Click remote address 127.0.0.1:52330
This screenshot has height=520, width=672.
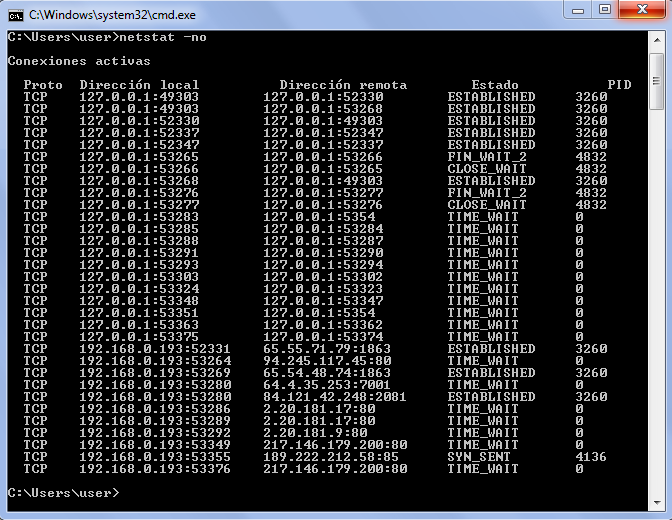click(323, 97)
